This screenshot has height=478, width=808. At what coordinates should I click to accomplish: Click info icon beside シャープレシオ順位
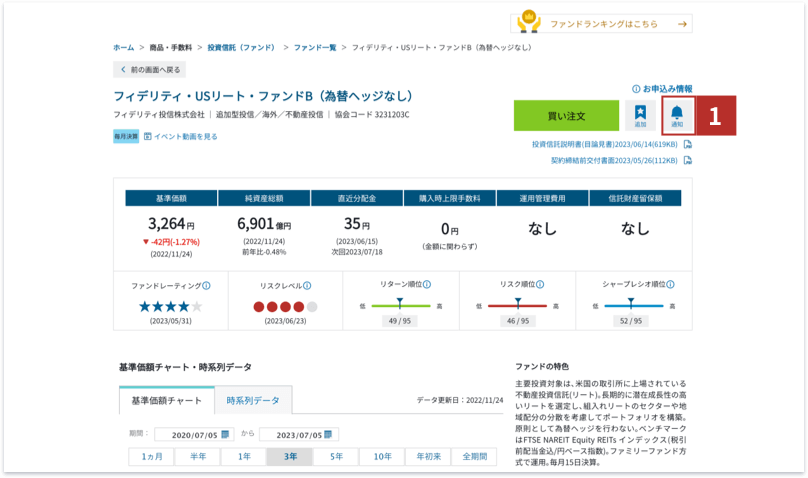point(670,284)
